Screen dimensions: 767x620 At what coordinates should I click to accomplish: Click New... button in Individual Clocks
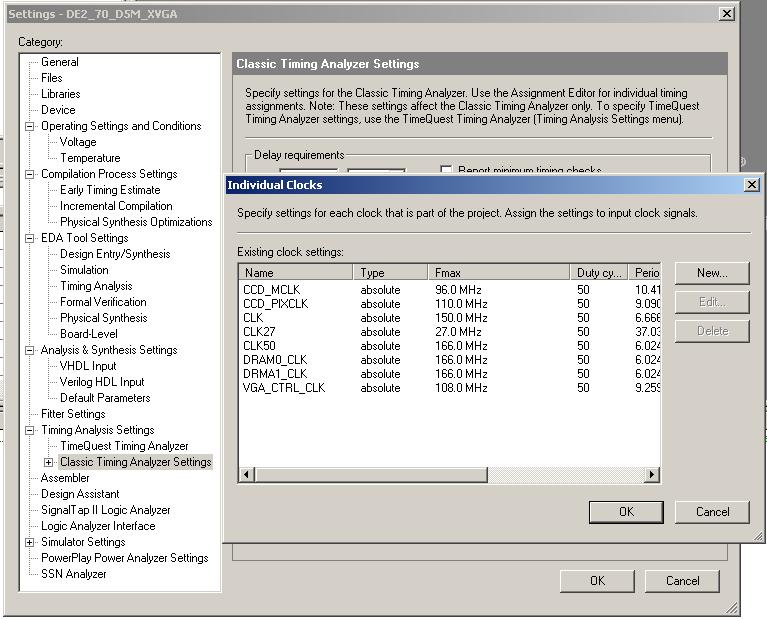coord(712,273)
